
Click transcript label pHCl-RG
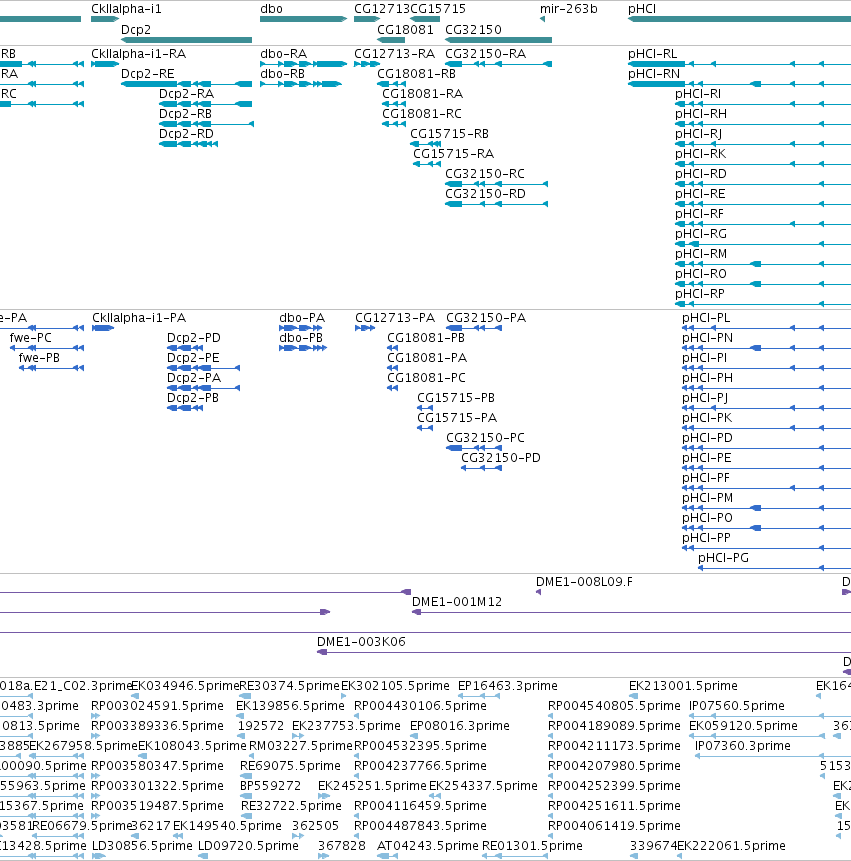(701, 234)
